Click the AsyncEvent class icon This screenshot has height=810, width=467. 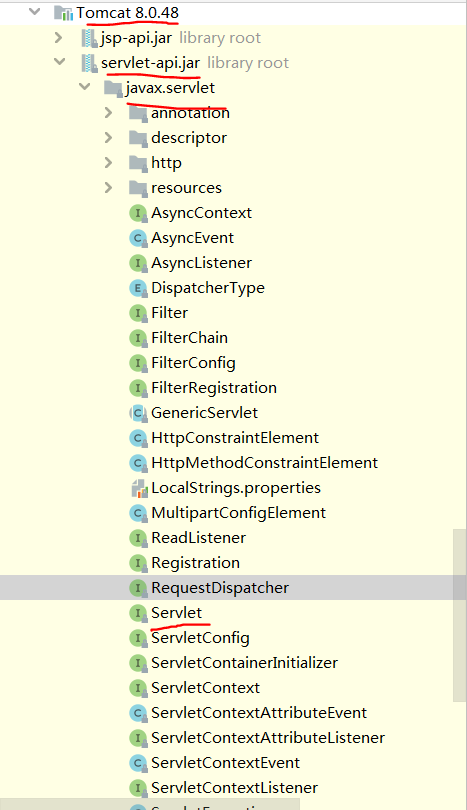(137, 238)
